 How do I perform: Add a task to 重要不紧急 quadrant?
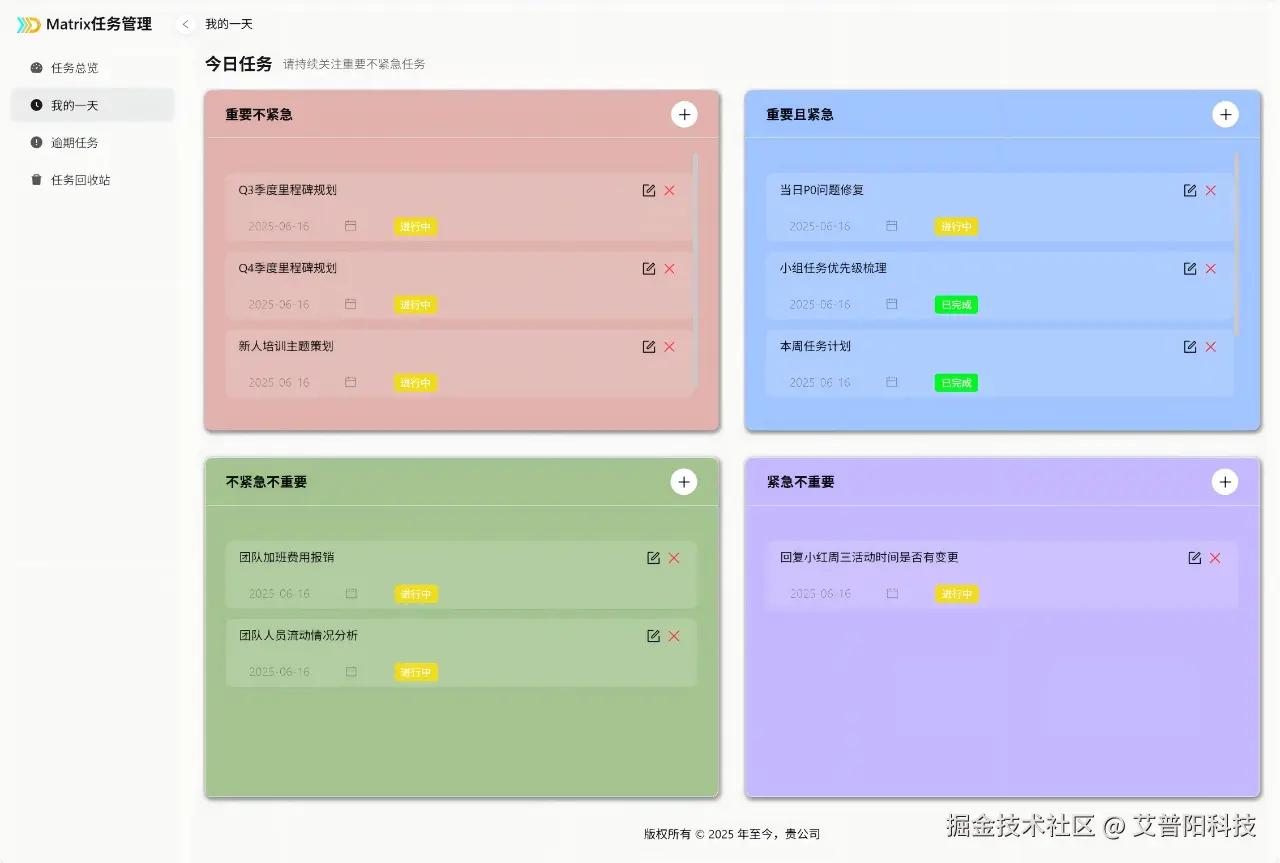pos(684,114)
